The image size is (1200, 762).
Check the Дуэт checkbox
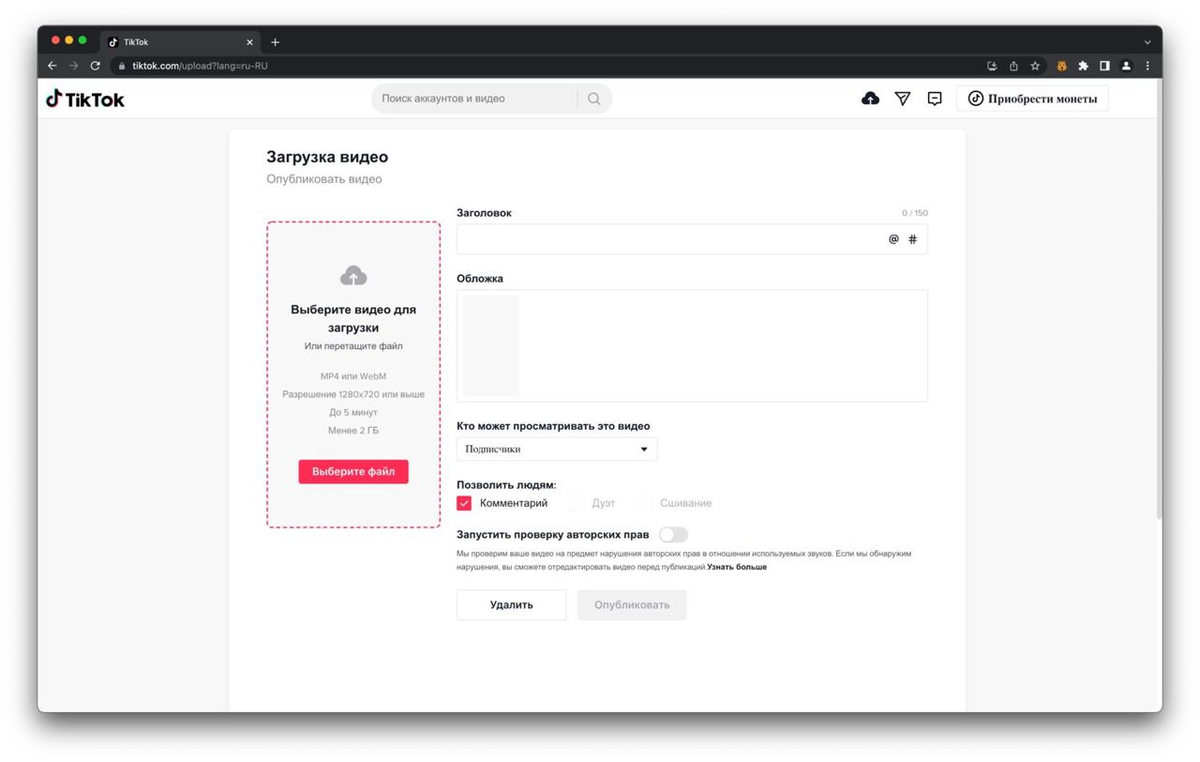point(576,503)
